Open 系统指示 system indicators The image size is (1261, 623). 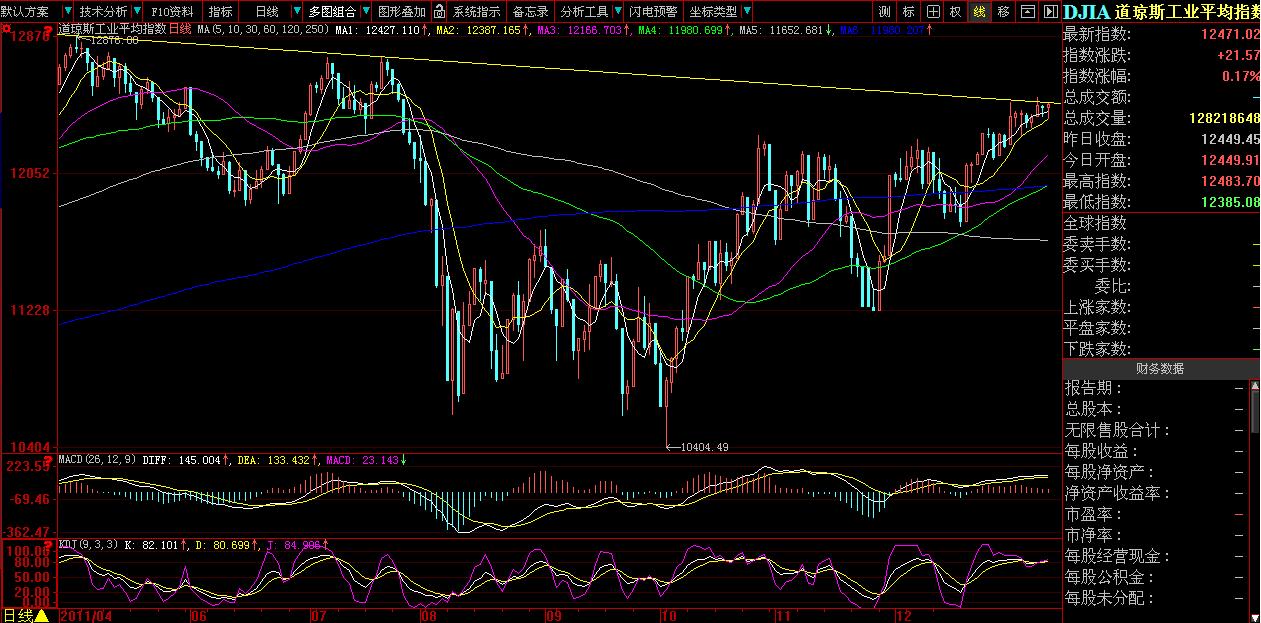477,11
